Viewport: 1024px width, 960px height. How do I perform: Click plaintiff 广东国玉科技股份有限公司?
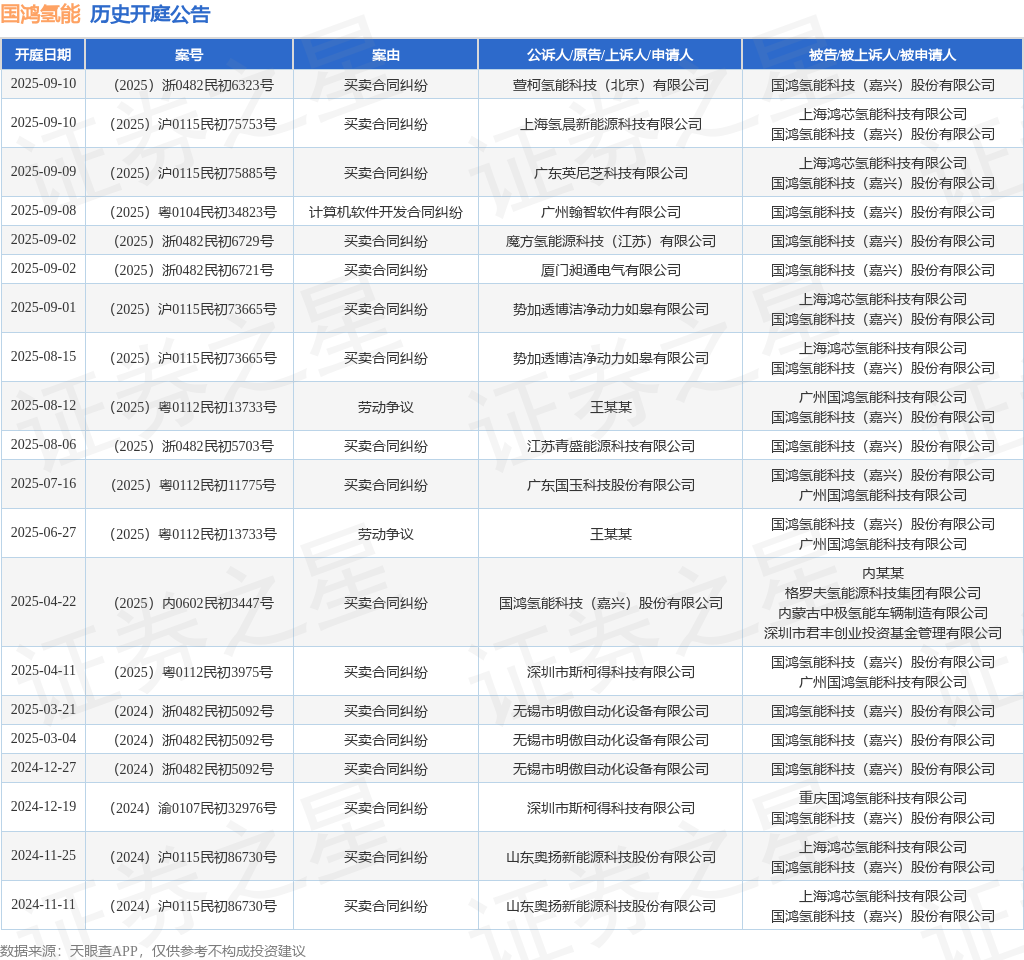[610, 485]
